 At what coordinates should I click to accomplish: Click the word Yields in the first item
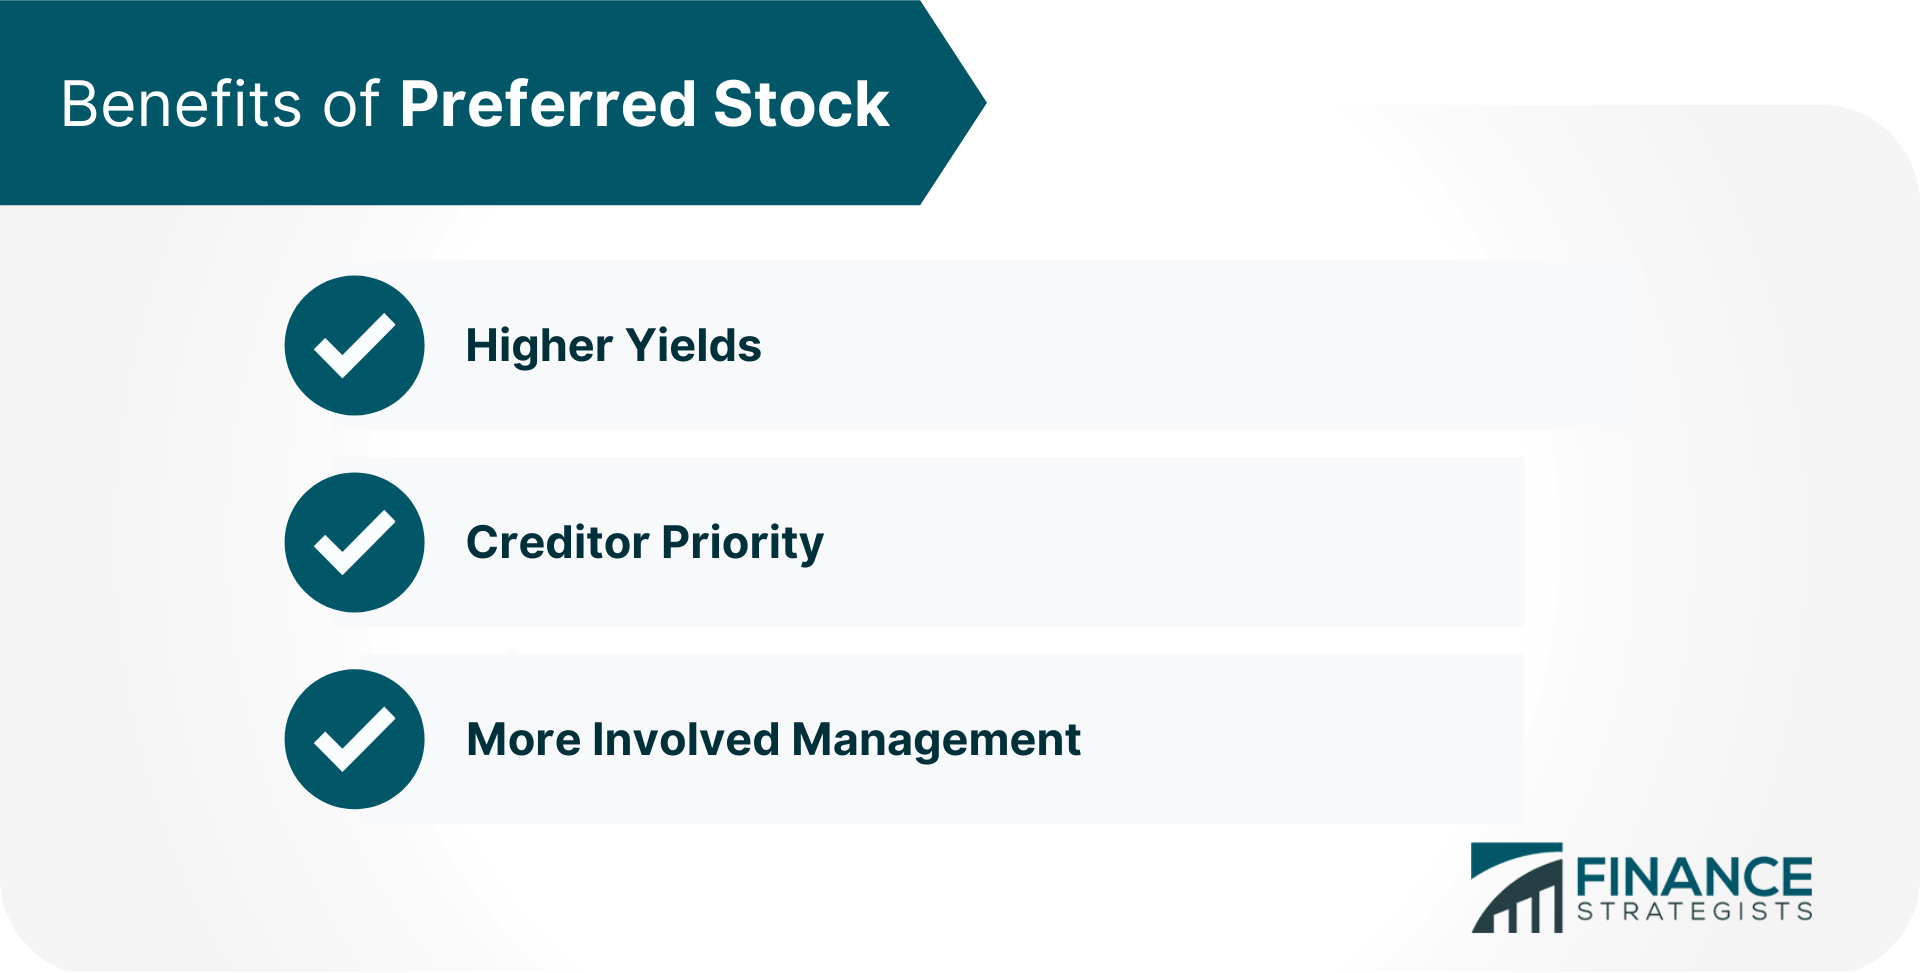(x=693, y=346)
